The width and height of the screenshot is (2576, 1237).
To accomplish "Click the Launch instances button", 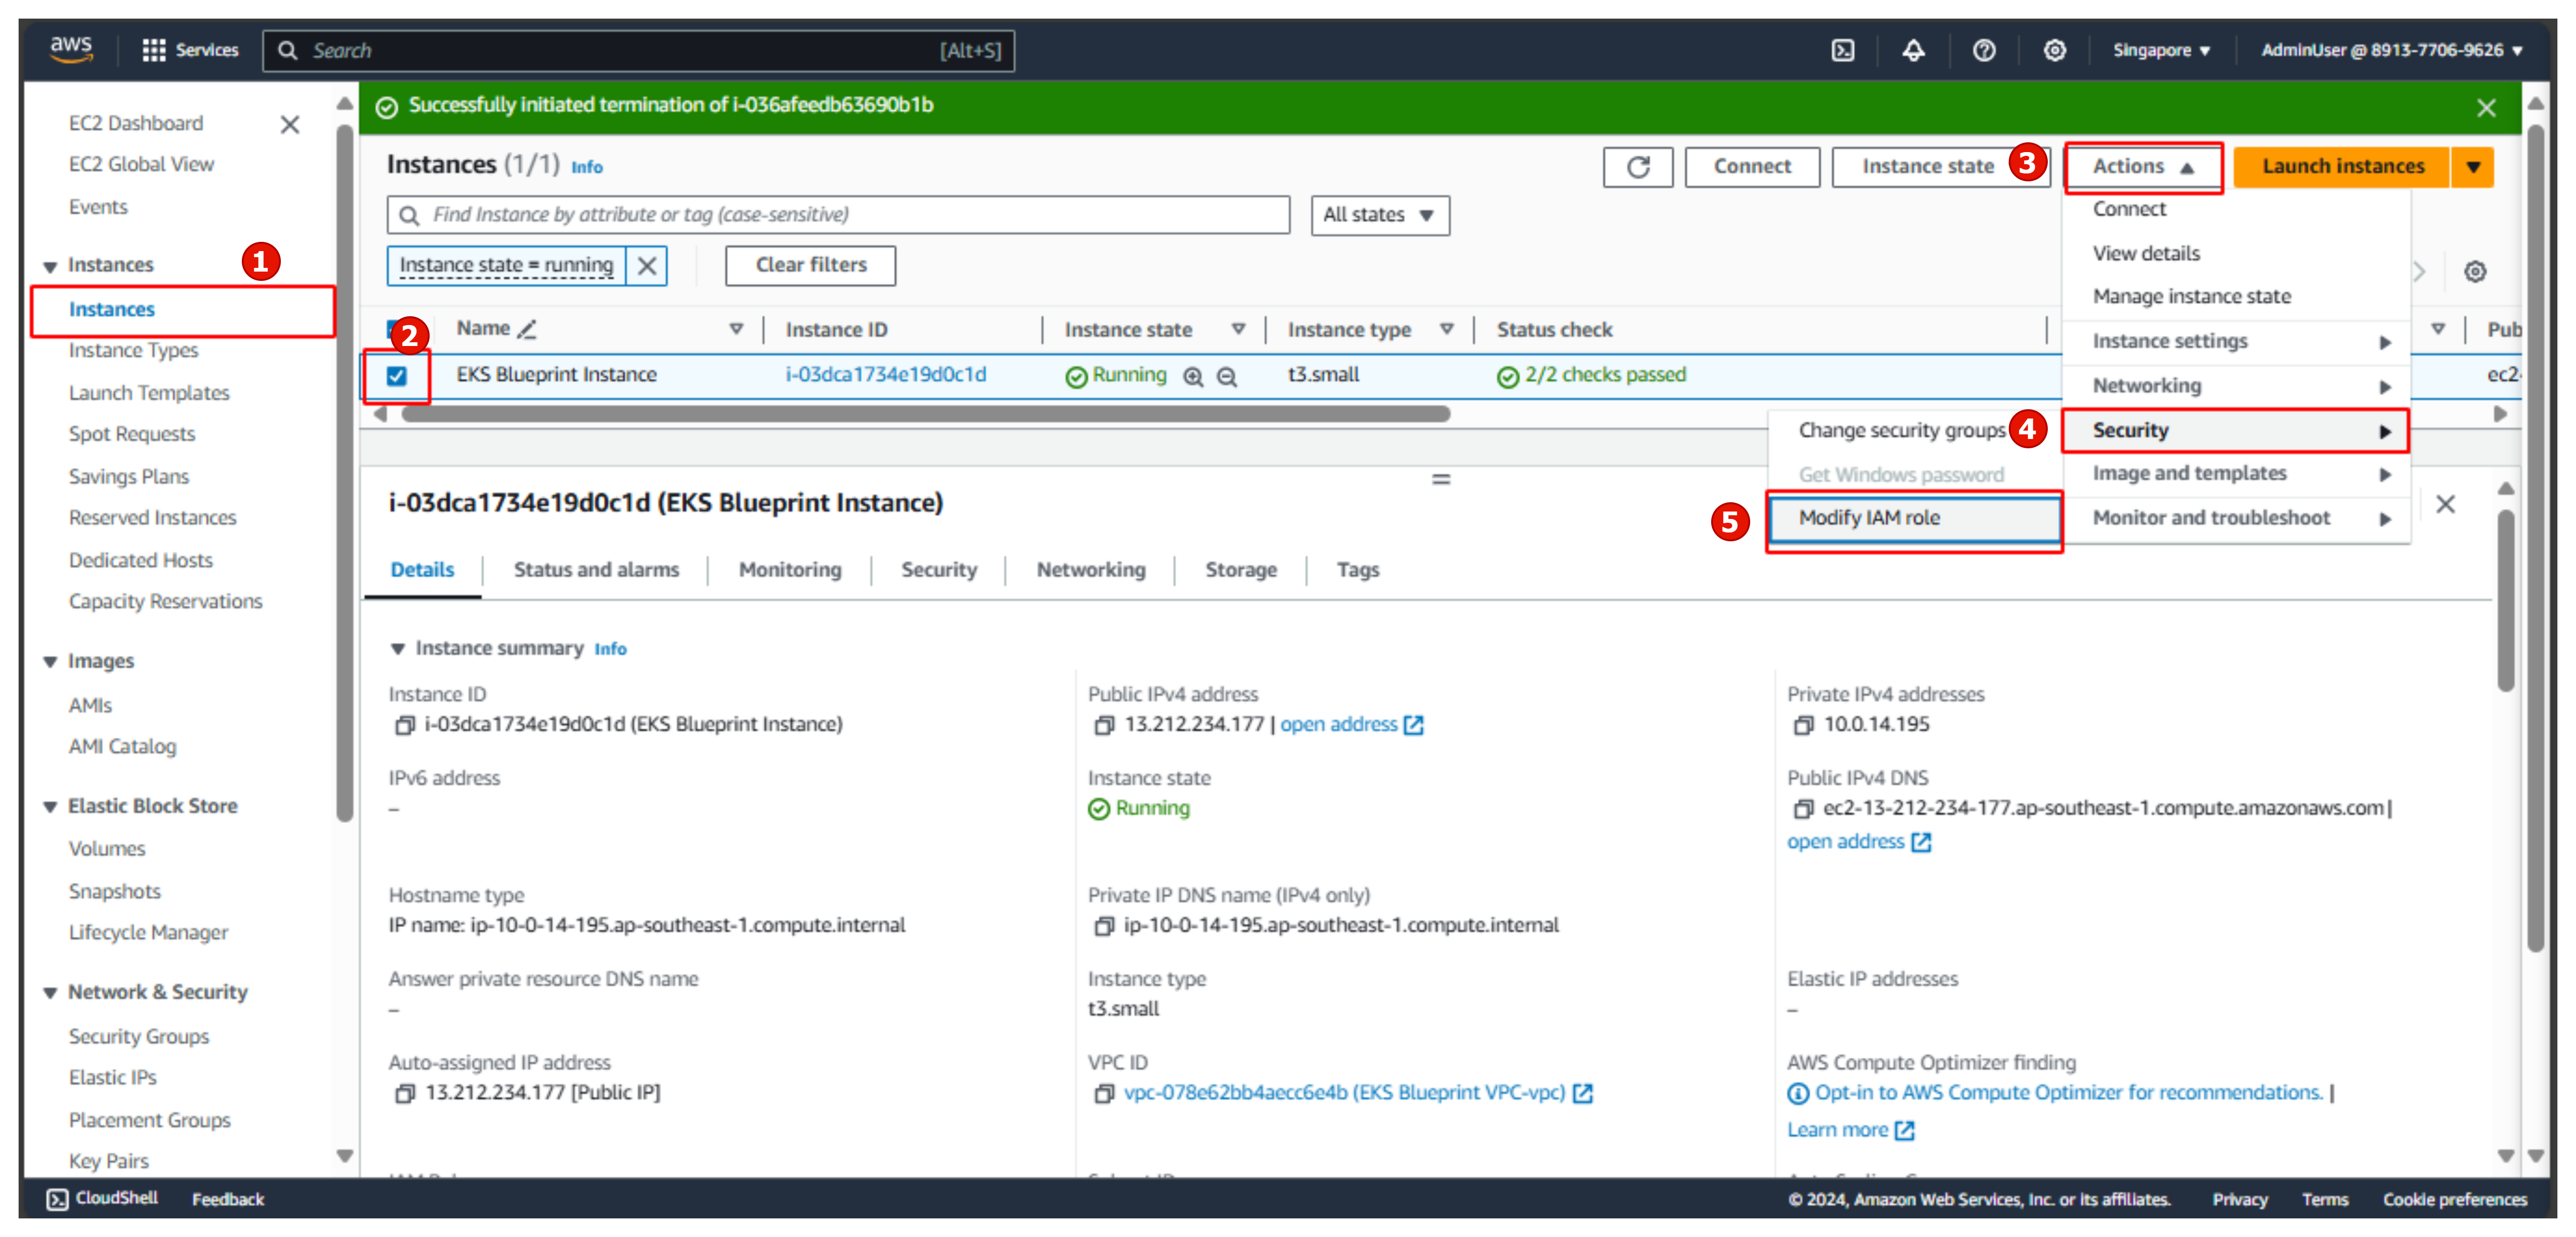I will (2342, 166).
